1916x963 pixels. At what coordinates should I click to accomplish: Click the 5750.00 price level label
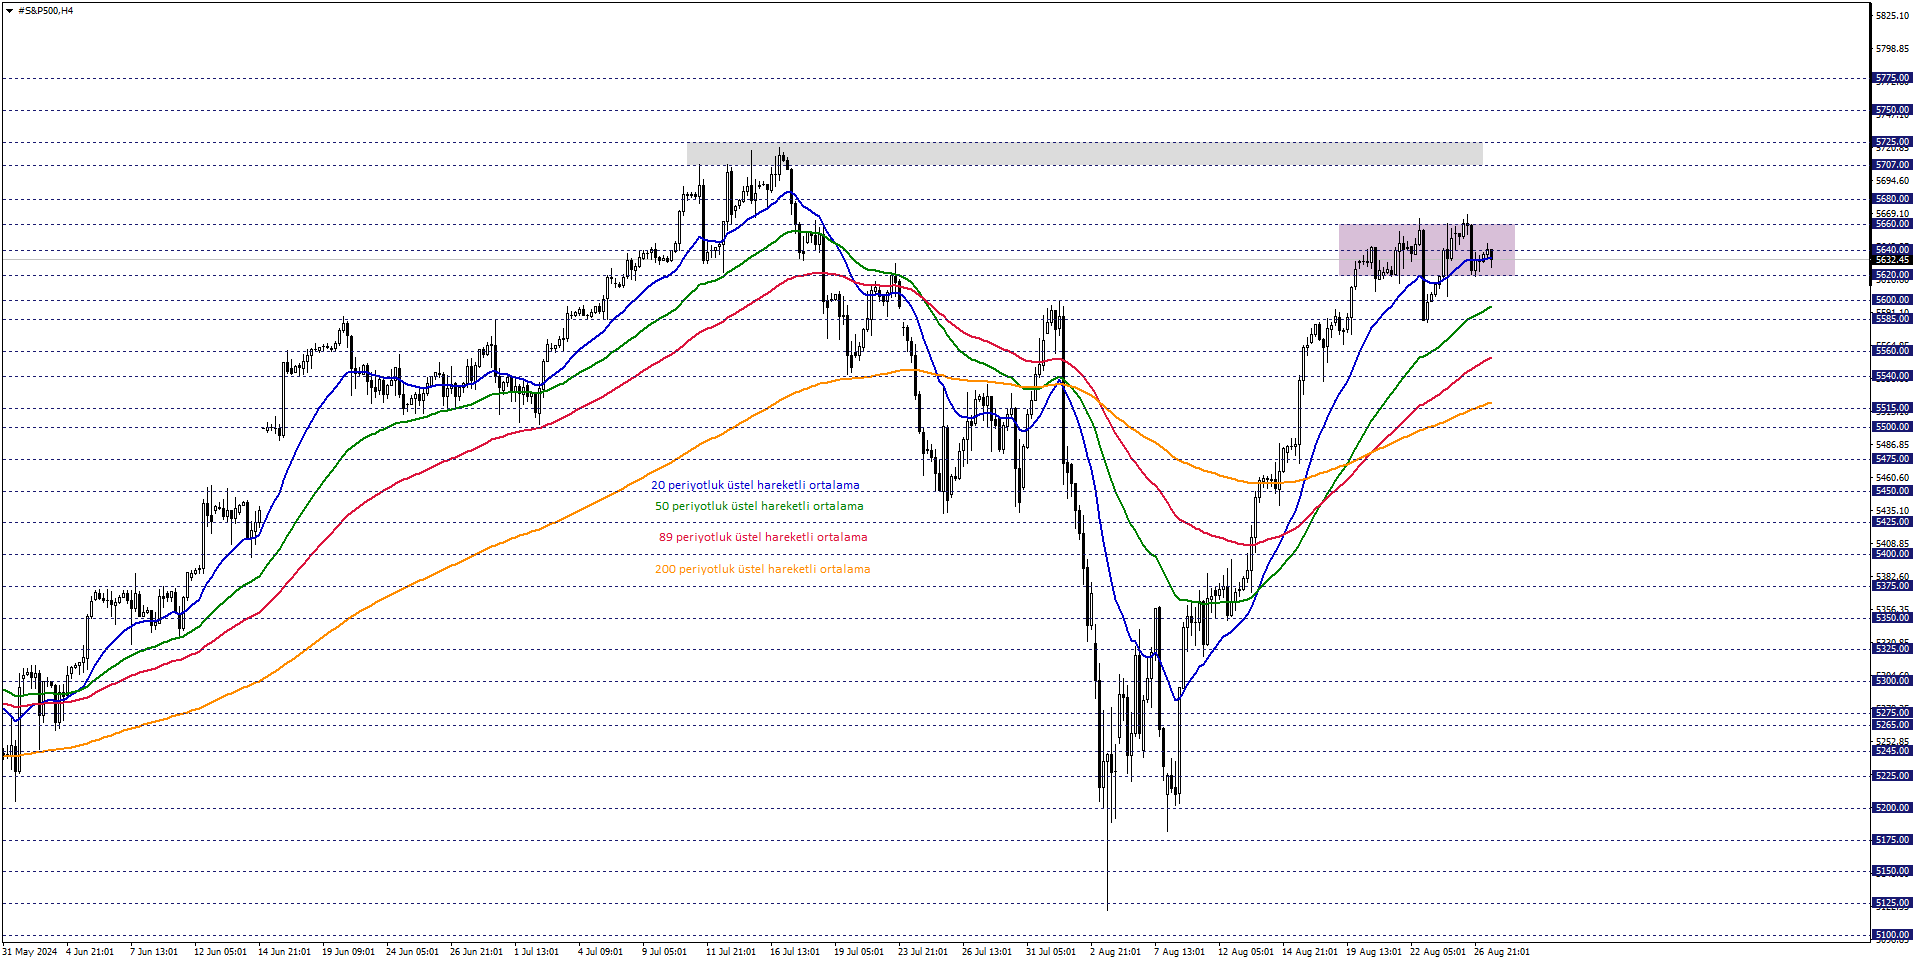click(1892, 110)
